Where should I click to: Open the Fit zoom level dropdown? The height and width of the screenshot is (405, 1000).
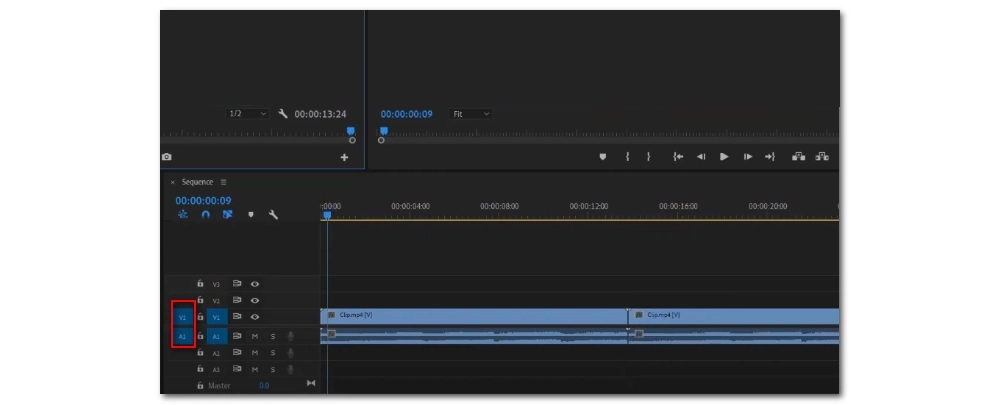click(x=471, y=114)
